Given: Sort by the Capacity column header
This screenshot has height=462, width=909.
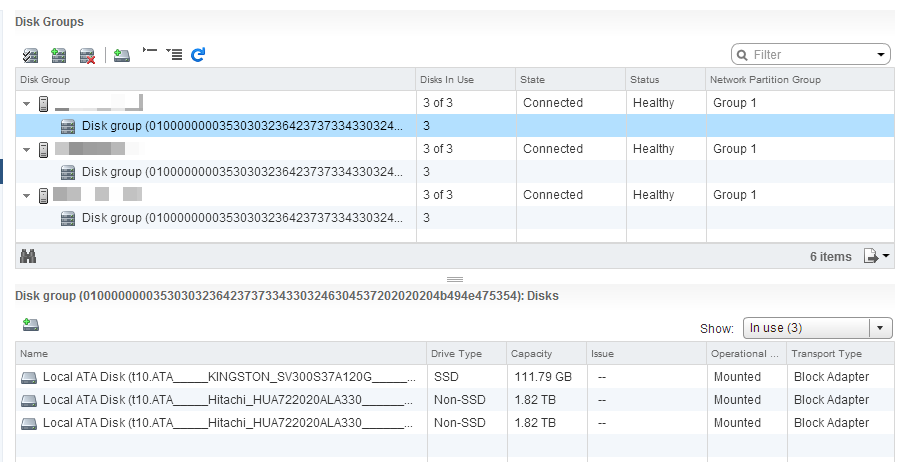Looking at the screenshot, I should click(x=545, y=354).
